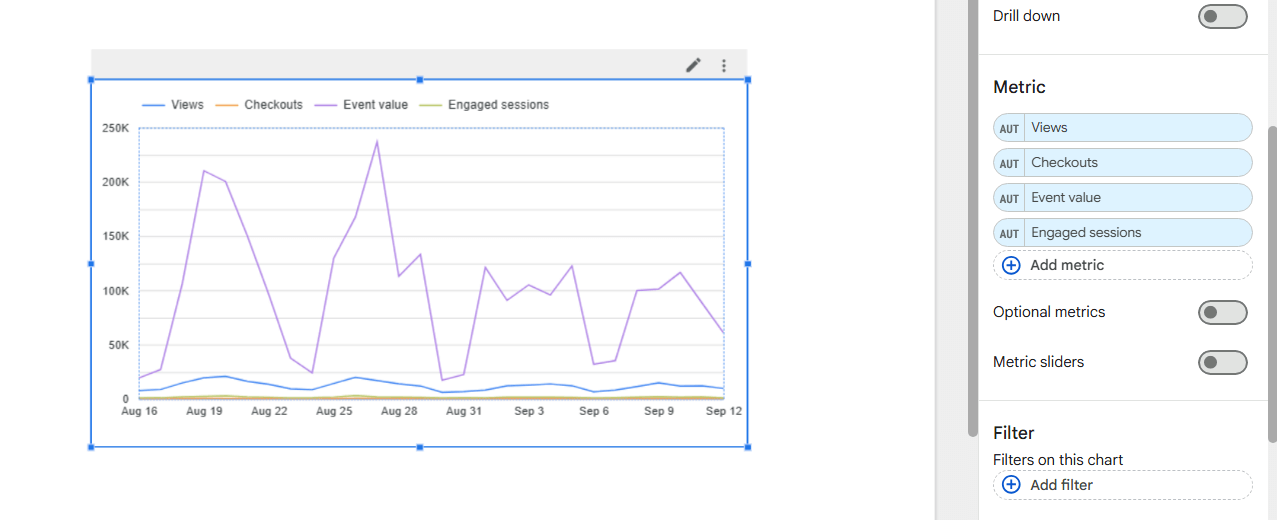The height and width of the screenshot is (520, 1277).
Task: Click the Aug 25 x-axis label
Action: pyautogui.click(x=334, y=411)
